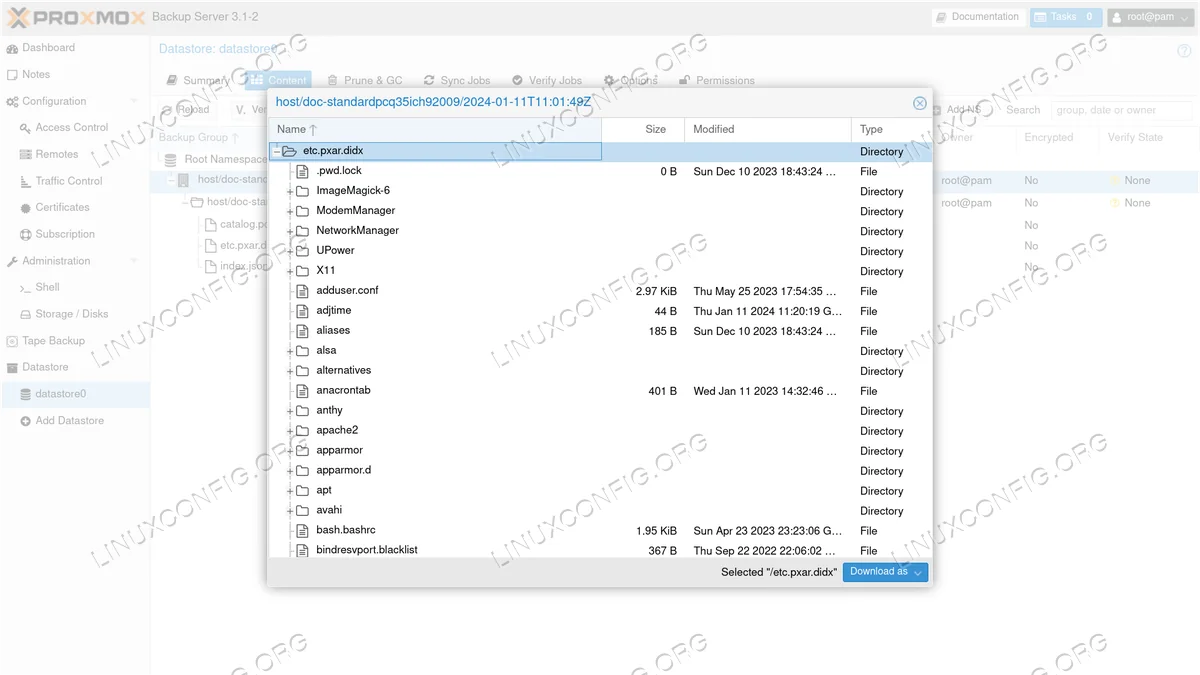Open the Summary tab
Viewport: 1200px width, 675px height.
(x=198, y=80)
